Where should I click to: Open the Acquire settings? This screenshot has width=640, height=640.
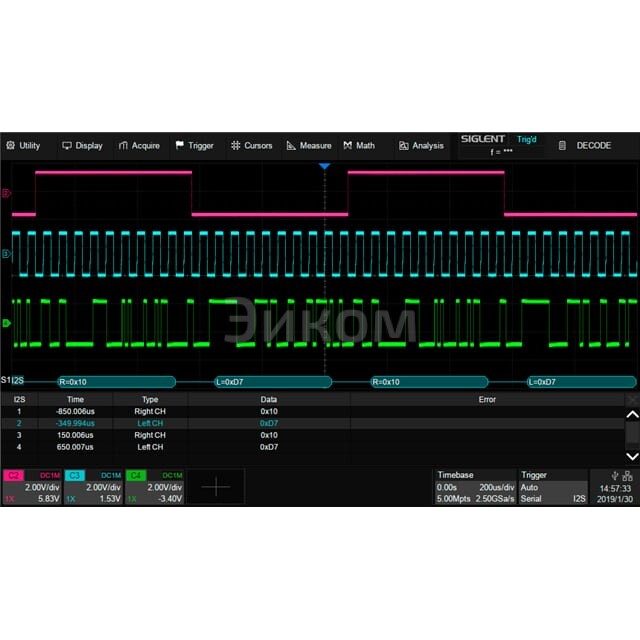click(139, 146)
